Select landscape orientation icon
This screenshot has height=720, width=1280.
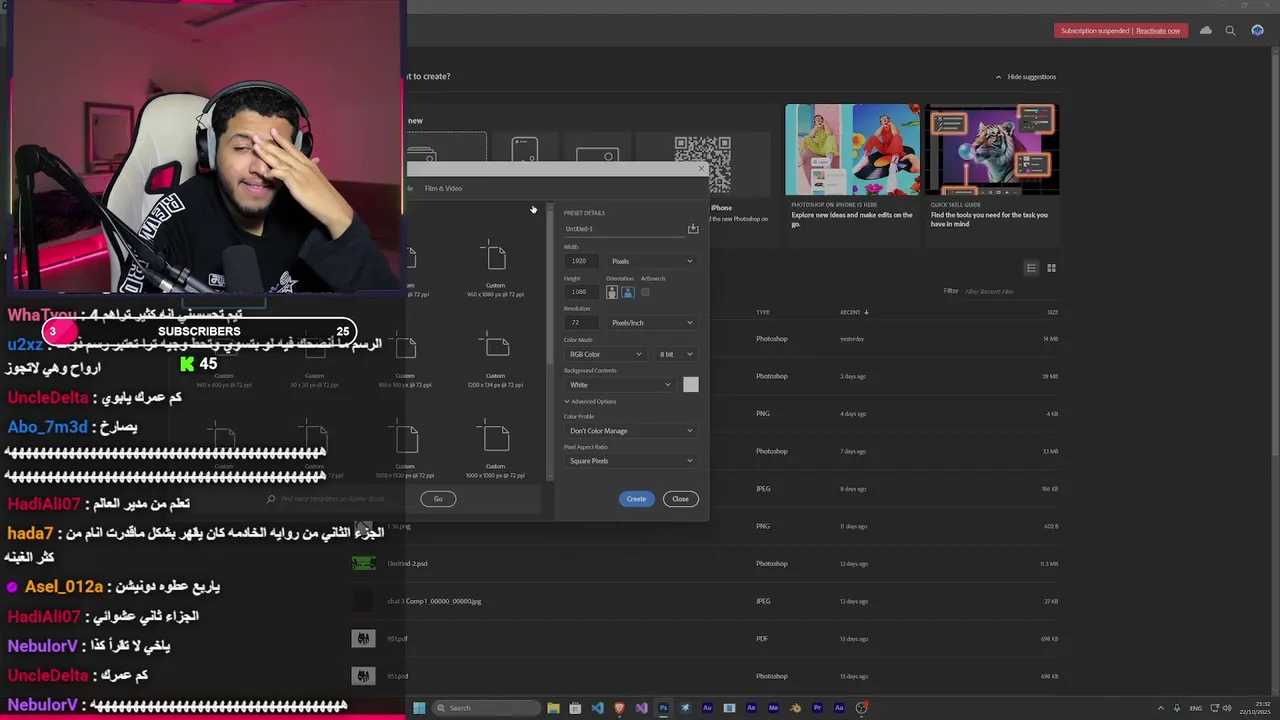point(628,292)
